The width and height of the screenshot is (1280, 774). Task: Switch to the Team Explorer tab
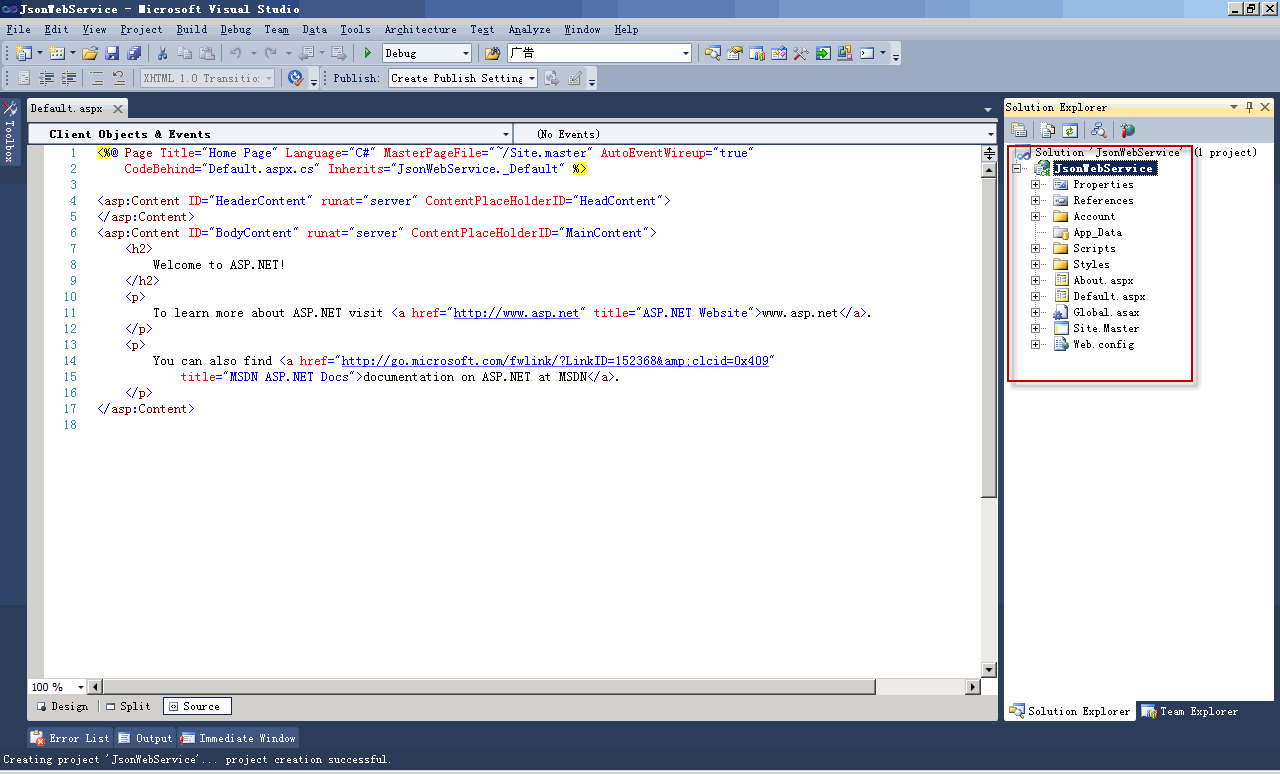point(1190,711)
